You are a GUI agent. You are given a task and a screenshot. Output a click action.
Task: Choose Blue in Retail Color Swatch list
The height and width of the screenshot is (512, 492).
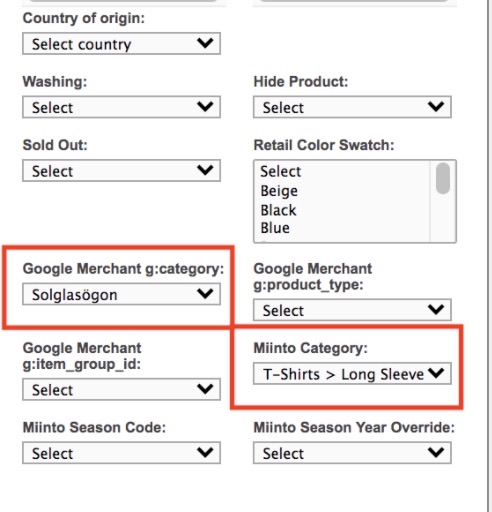(275, 228)
